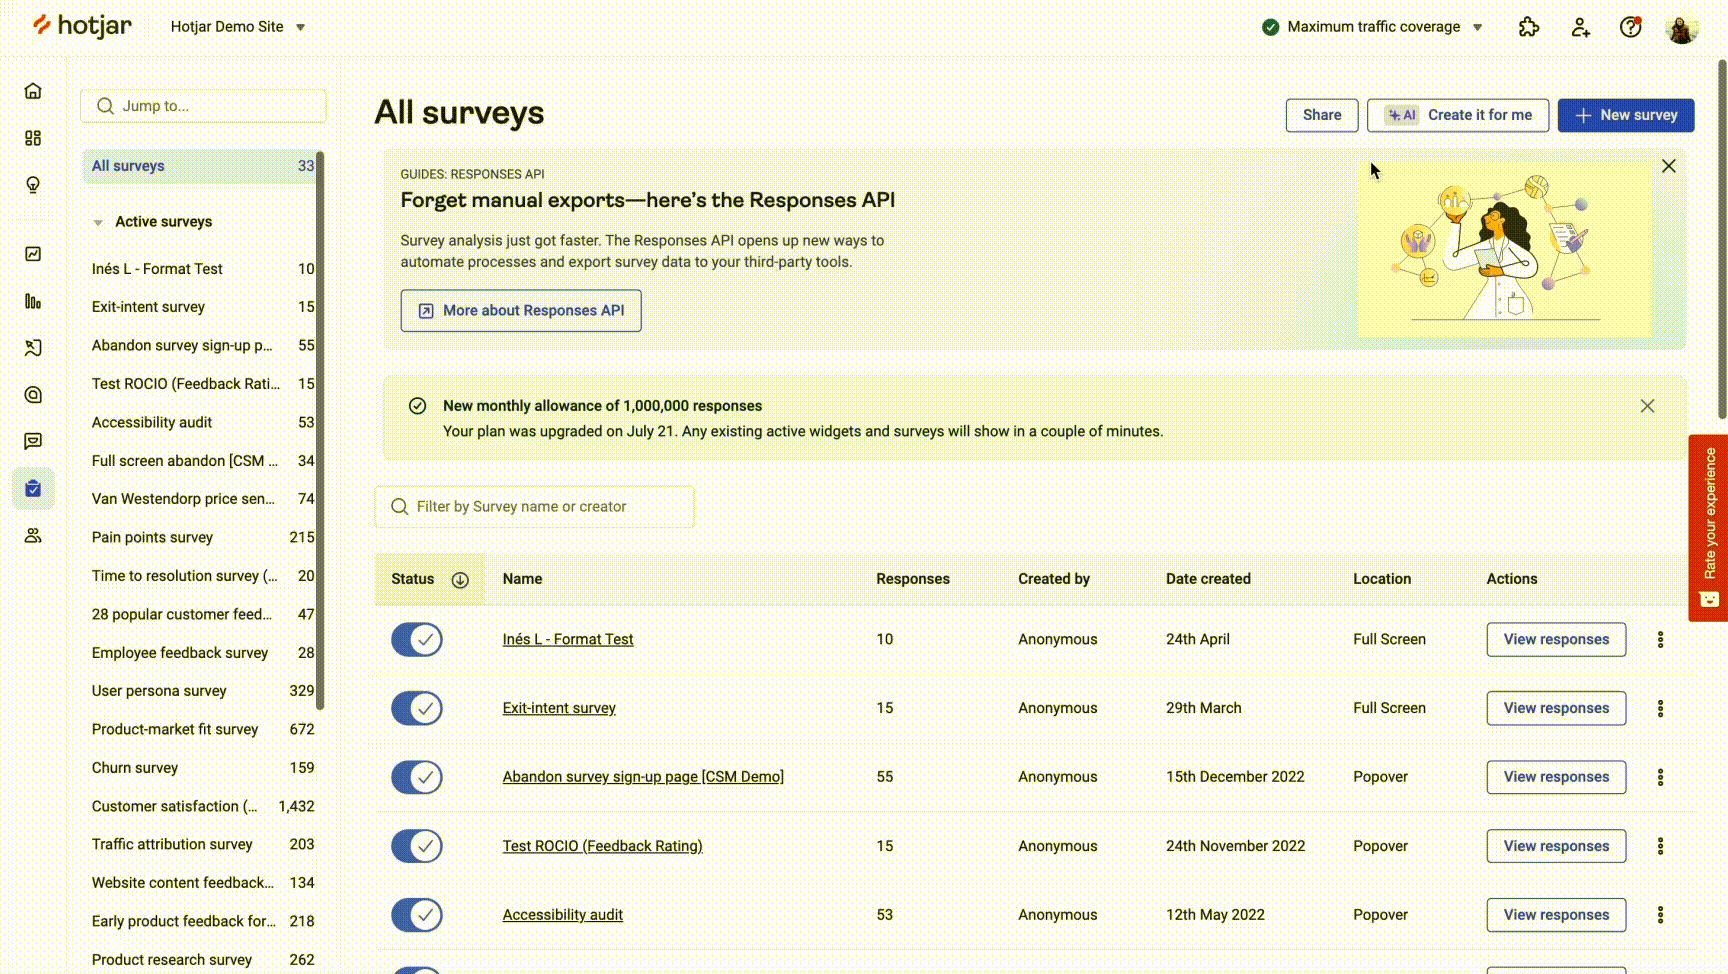Toggle off Inés L - Format Test survey
The height and width of the screenshot is (974, 1728).
click(x=417, y=639)
